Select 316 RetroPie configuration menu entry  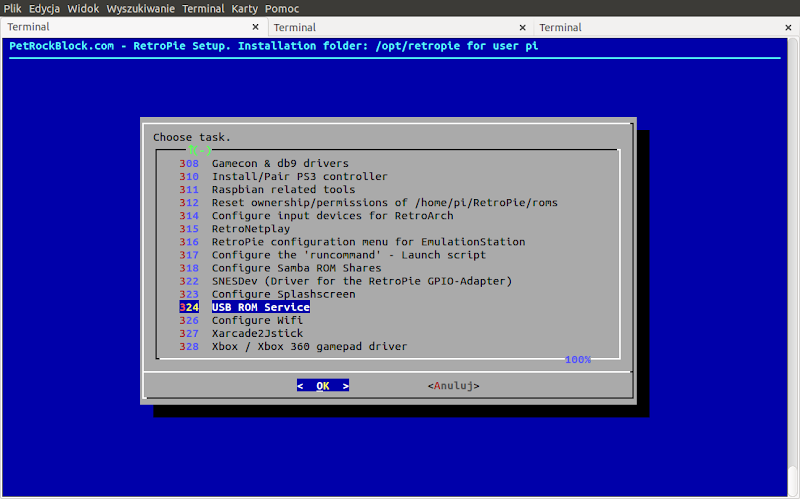pyautogui.click(x=352, y=242)
